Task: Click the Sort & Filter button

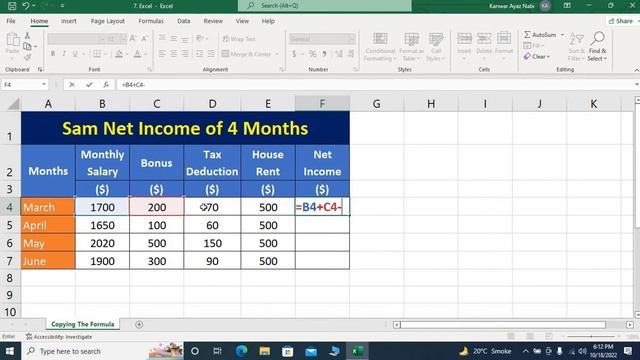Action: coord(576,47)
